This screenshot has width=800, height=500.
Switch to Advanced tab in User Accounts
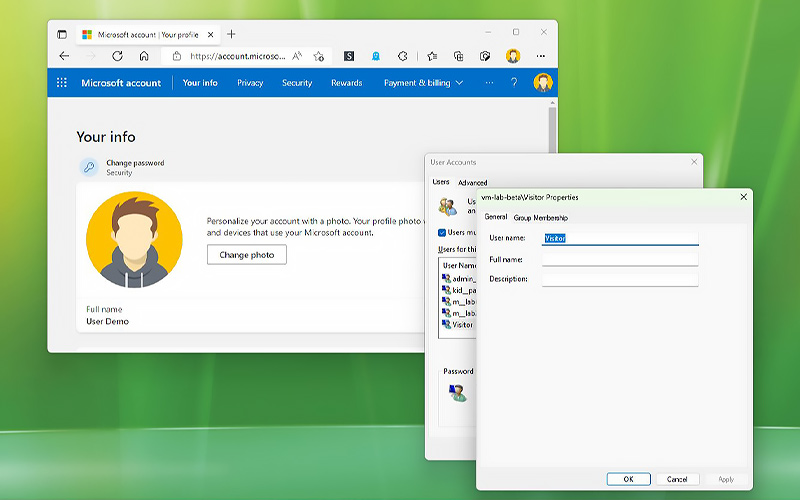tap(472, 183)
